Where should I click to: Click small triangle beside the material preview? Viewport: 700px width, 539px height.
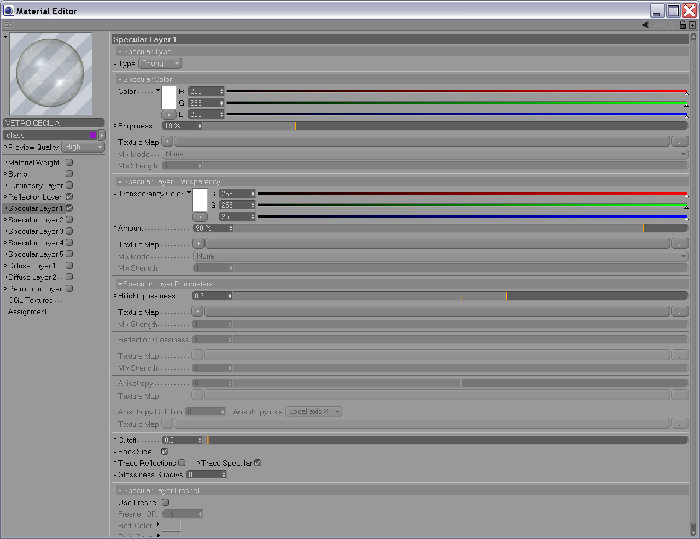point(5,37)
